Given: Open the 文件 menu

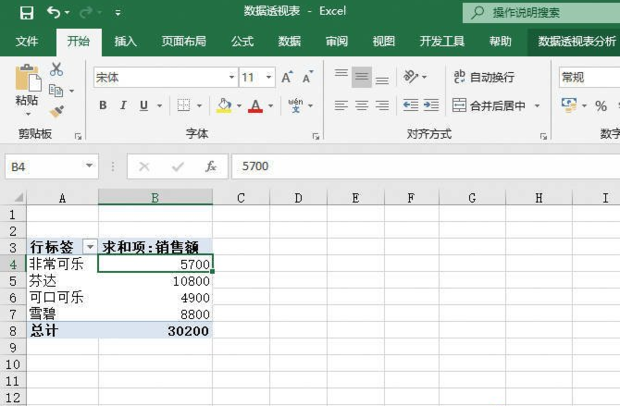Looking at the screenshot, I should 27,41.
